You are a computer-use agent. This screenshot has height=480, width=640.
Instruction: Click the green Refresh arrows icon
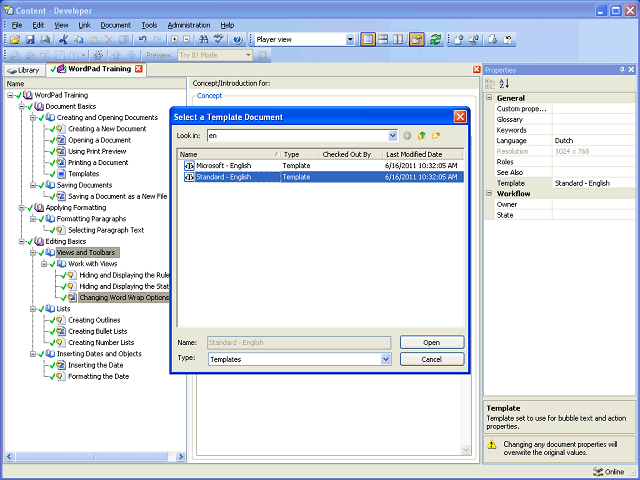pos(436,40)
